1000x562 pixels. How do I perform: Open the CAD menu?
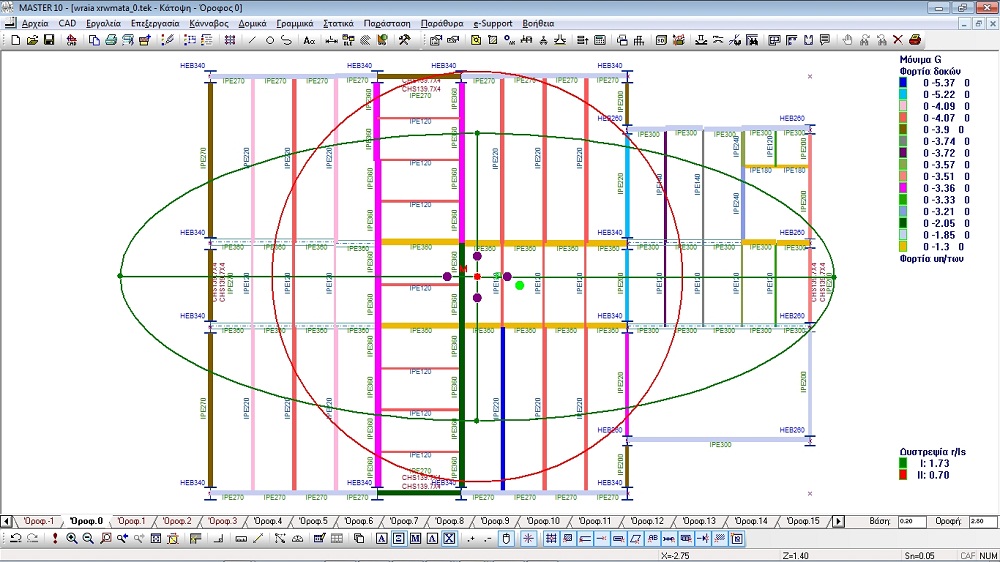tap(67, 24)
